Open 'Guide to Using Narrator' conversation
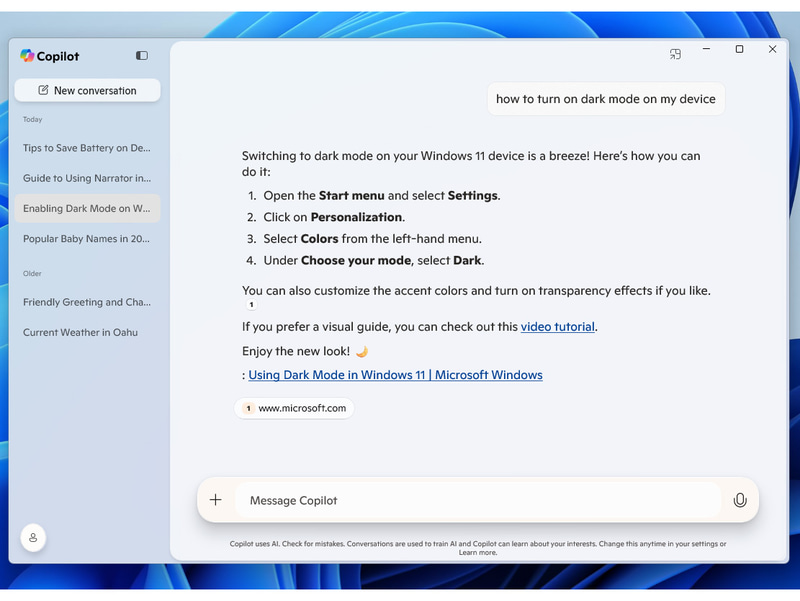 point(87,178)
